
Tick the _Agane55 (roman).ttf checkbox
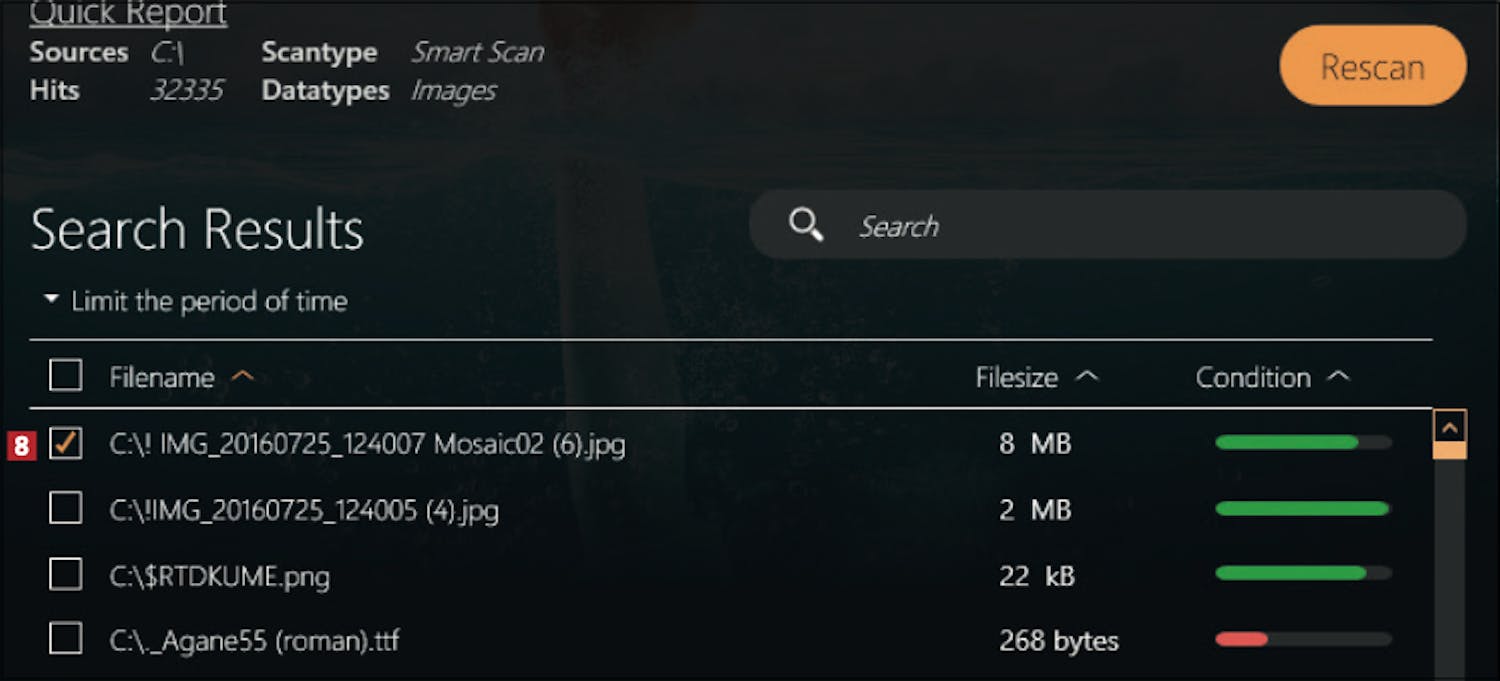point(66,639)
